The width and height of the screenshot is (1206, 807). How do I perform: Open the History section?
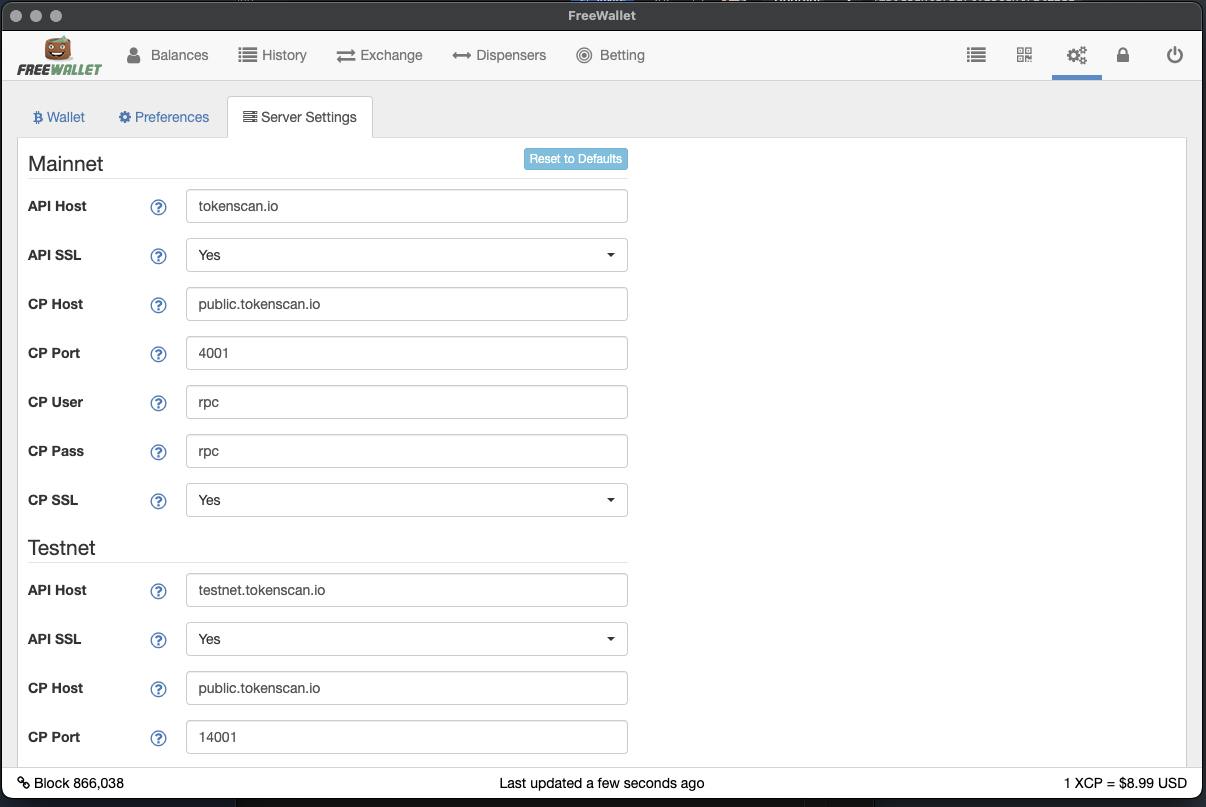point(272,55)
